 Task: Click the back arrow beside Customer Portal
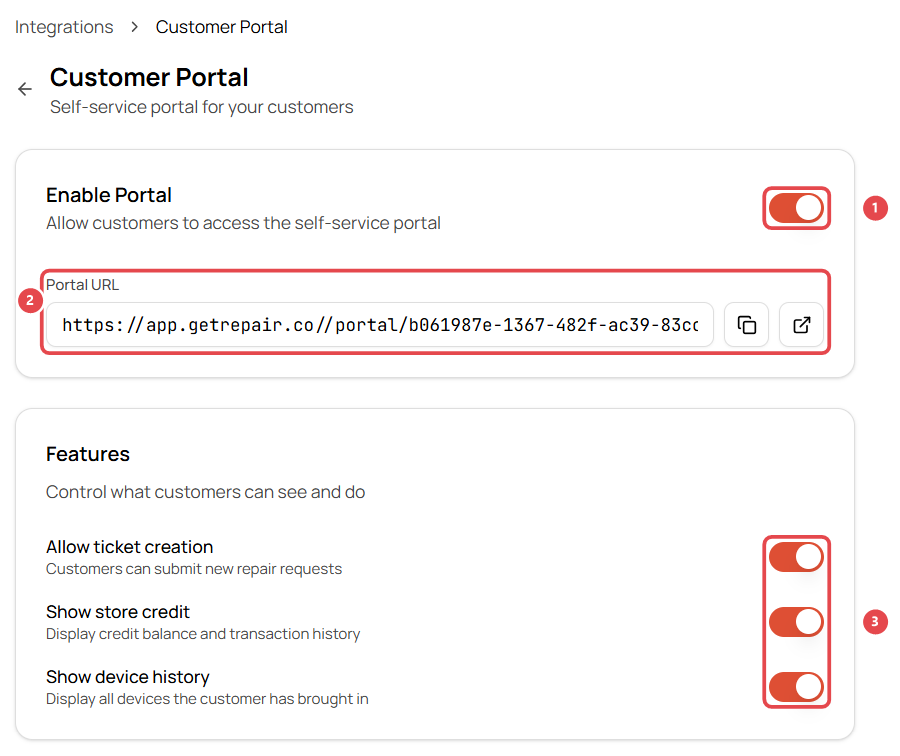click(x=25, y=89)
